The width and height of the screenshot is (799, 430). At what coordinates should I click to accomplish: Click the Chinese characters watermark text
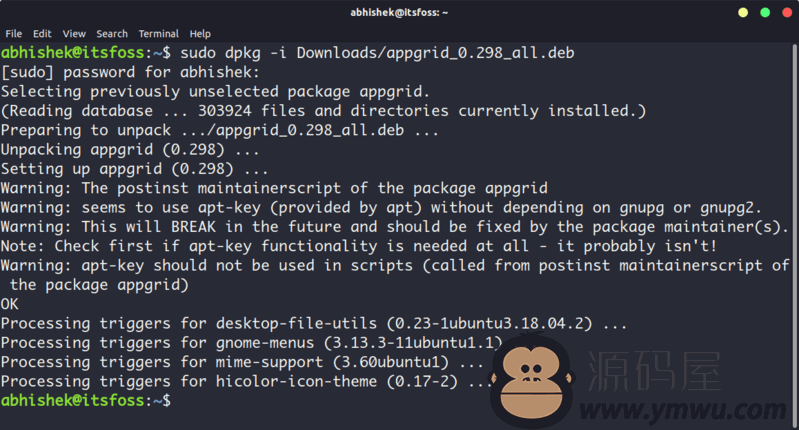pyautogui.click(x=655, y=371)
